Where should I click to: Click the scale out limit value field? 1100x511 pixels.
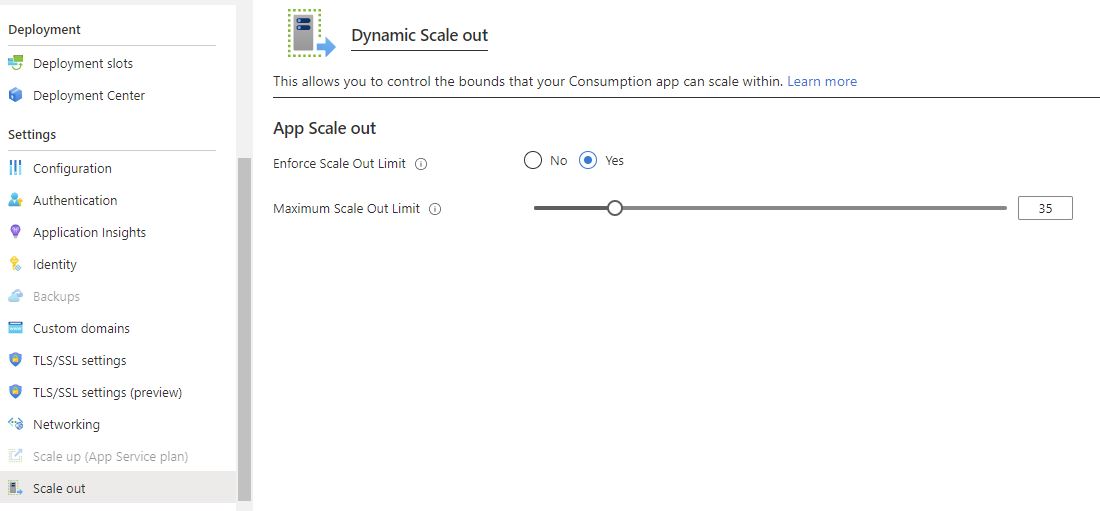pos(1045,208)
